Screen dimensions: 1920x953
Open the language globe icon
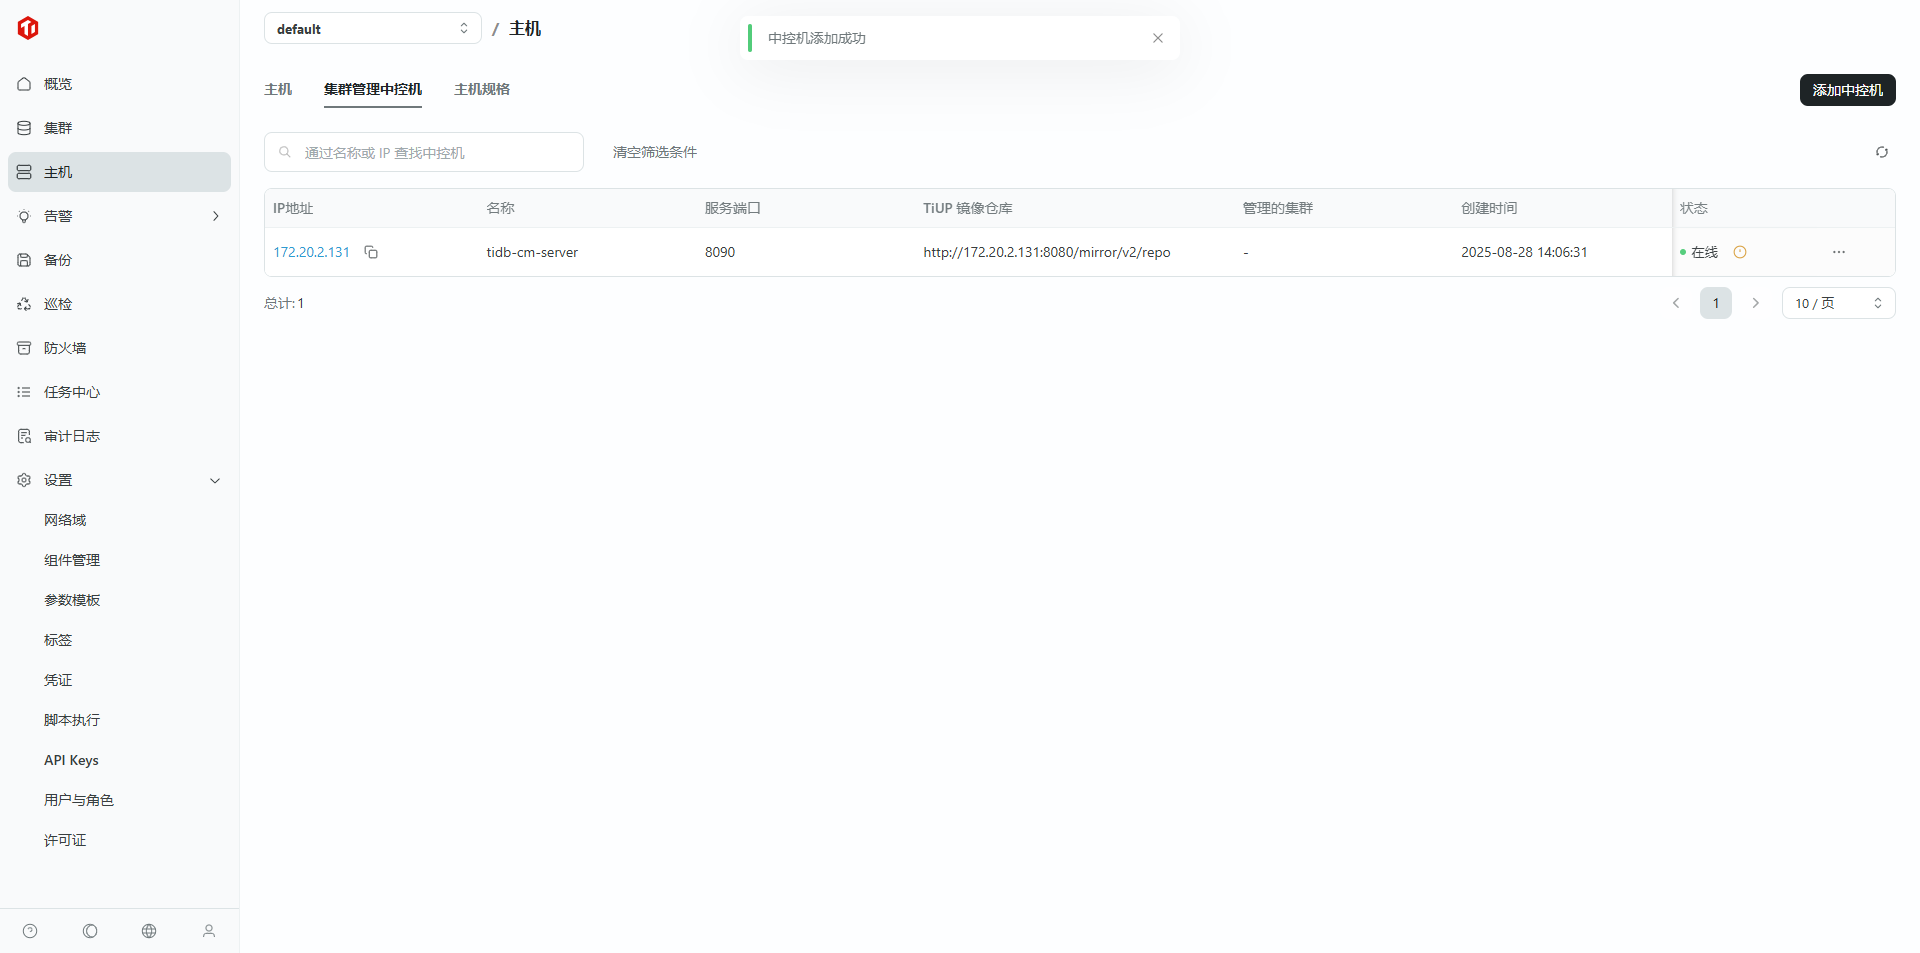click(x=149, y=931)
